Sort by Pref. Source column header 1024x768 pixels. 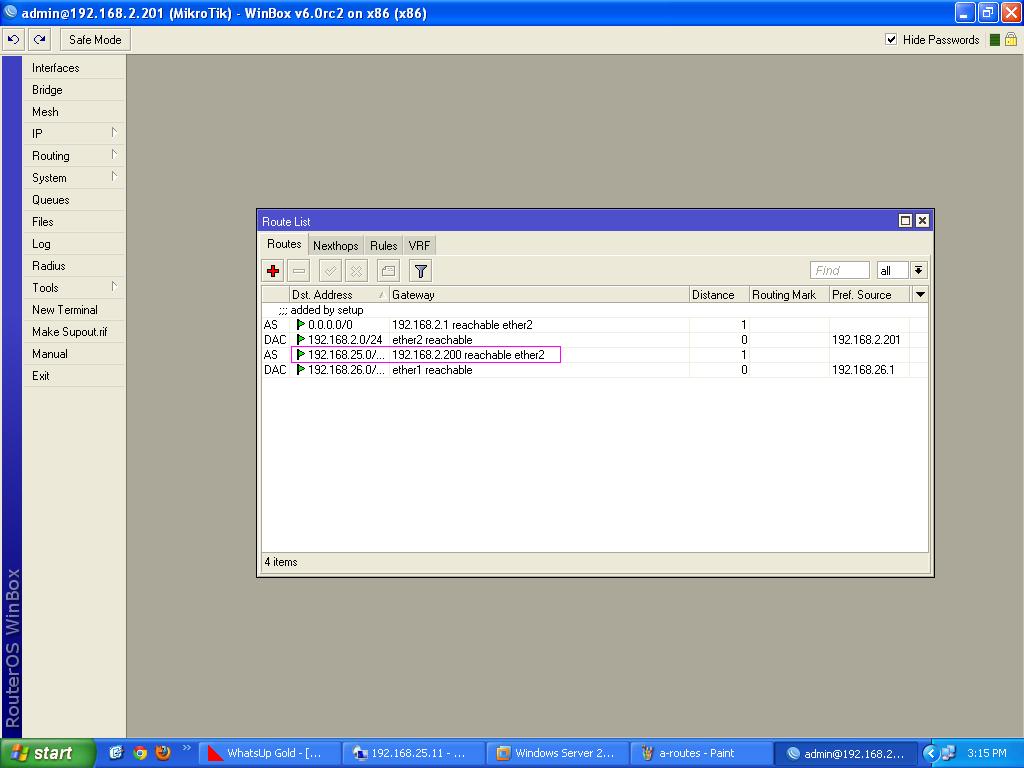coord(869,295)
